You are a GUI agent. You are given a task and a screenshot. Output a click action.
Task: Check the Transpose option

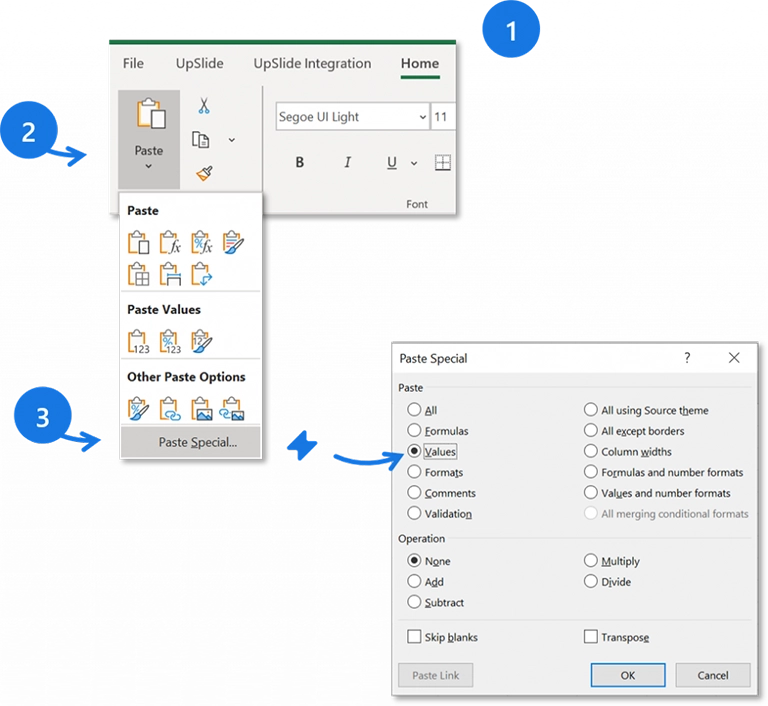591,637
